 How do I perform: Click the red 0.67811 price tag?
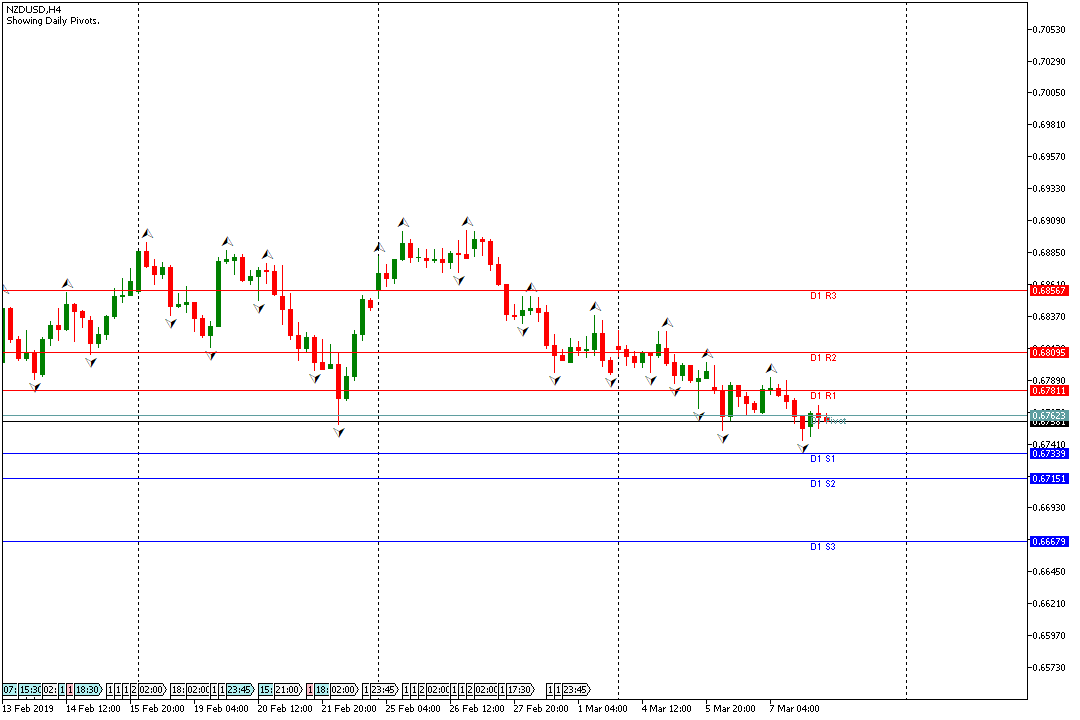[x=1049, y=391]
